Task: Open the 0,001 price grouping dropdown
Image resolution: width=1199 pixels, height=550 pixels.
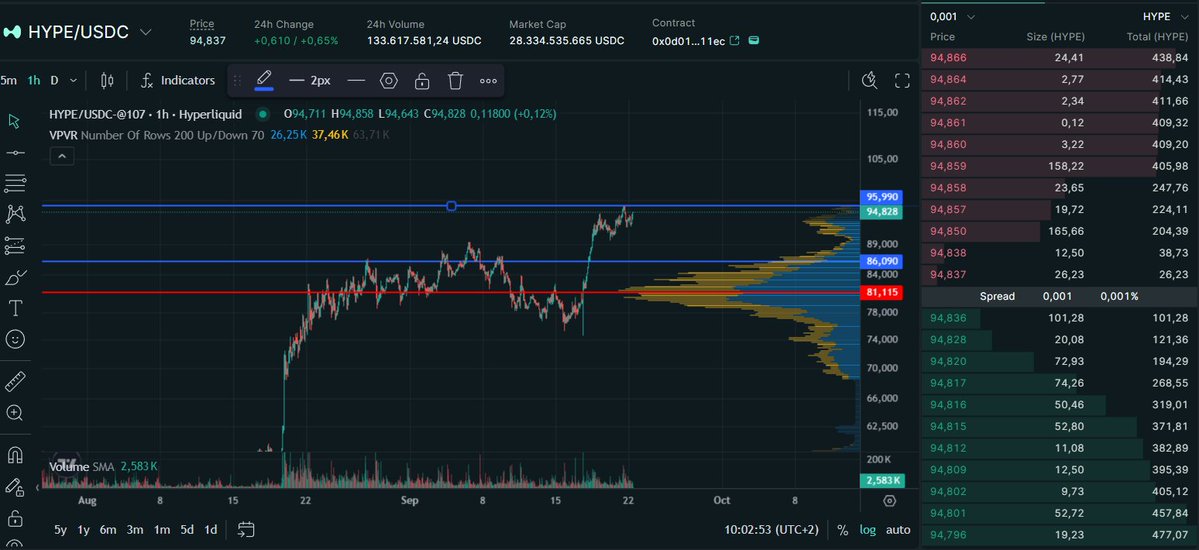Action: [x=952, y=16]
